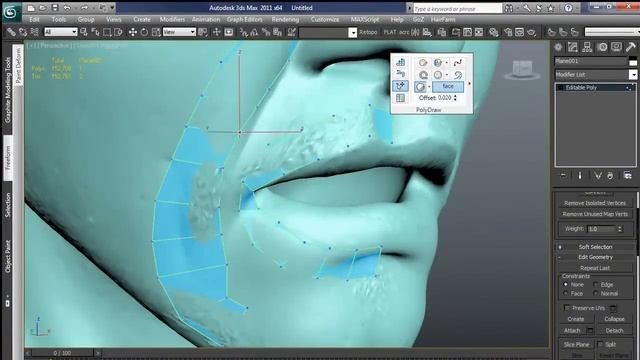Activate the Select and Move tool
This screenshot has width=640, height=360.
[x=133, y=32]
